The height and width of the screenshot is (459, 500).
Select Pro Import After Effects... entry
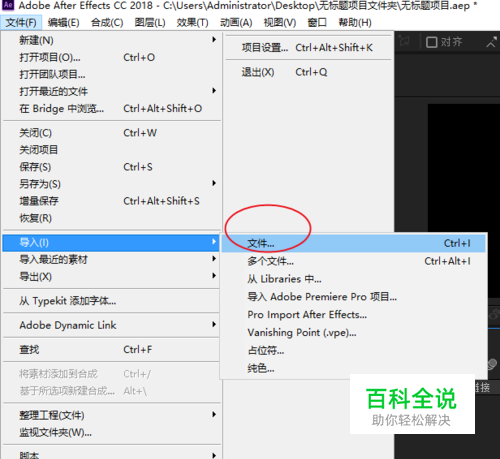(353, 315)
